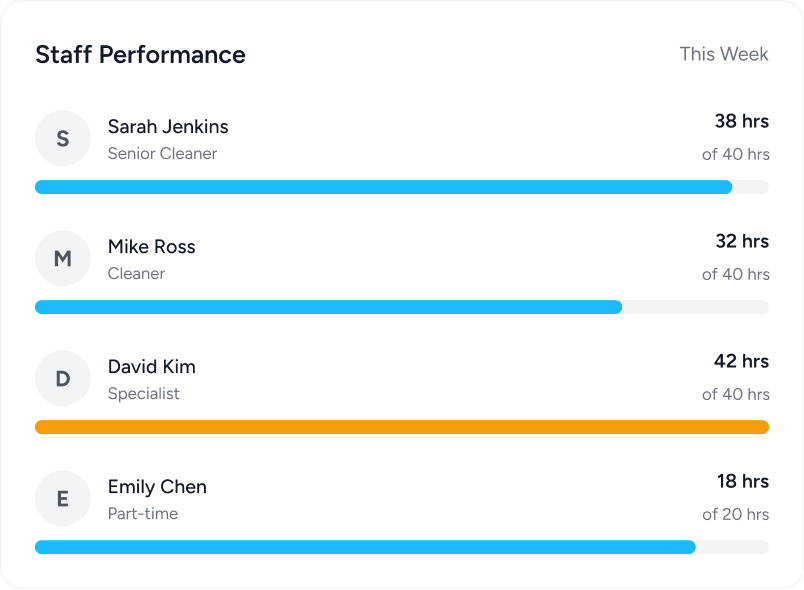Select the David Kim name
This screenshot has width=804, height=590.
[x=152, y=366]
